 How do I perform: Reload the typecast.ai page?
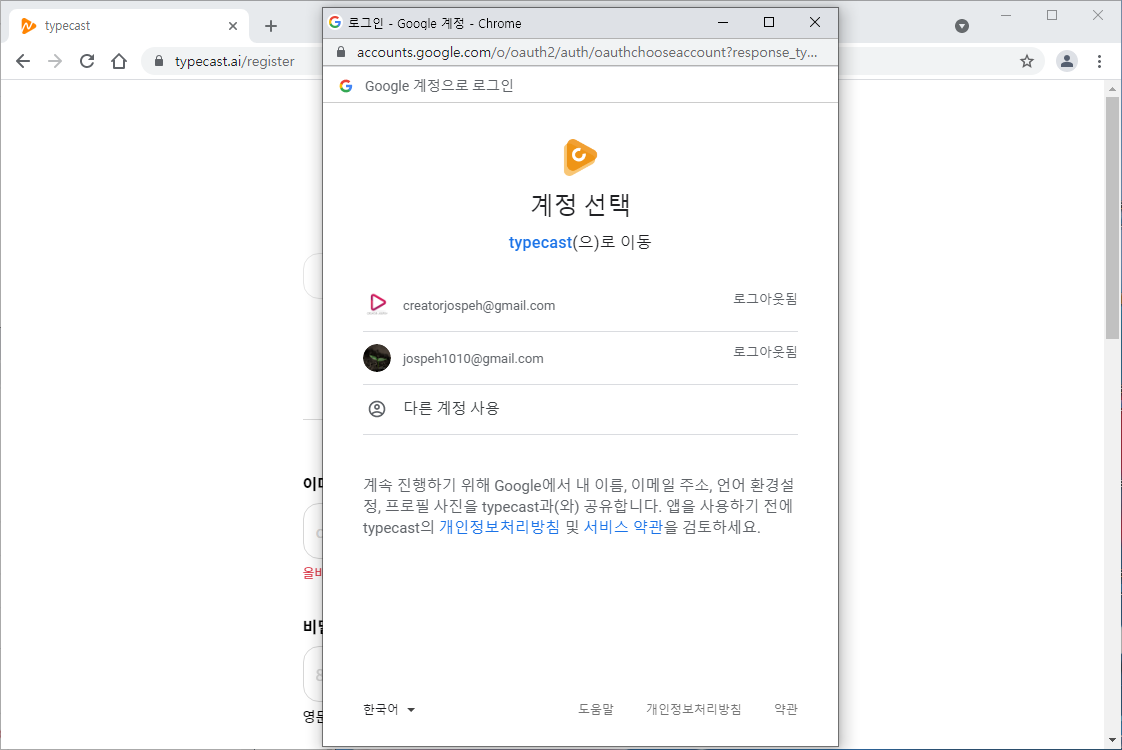tap(87, 61)
